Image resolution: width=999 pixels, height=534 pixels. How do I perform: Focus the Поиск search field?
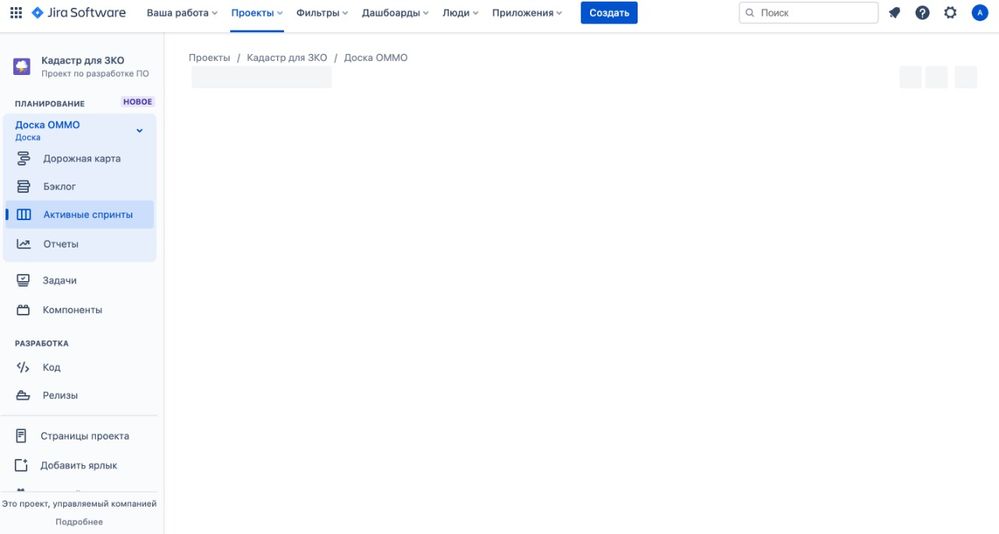coord(809,13)
